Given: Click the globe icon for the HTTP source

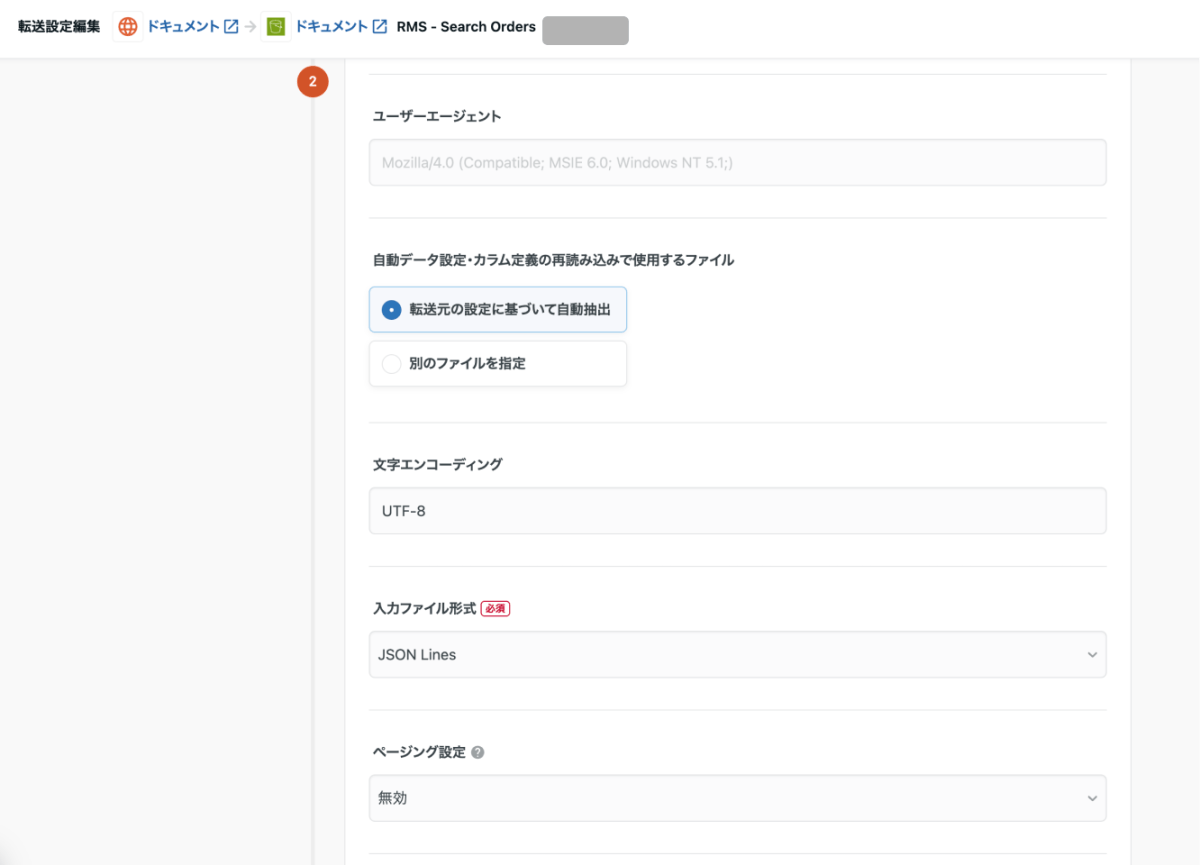Looking at the screenshot, I should [x=127, y=26].
